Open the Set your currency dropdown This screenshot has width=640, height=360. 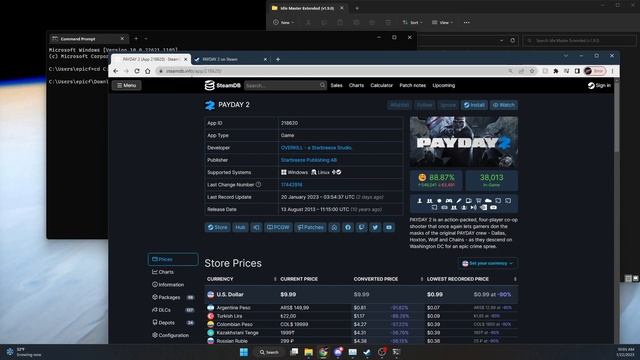[487, 263]
